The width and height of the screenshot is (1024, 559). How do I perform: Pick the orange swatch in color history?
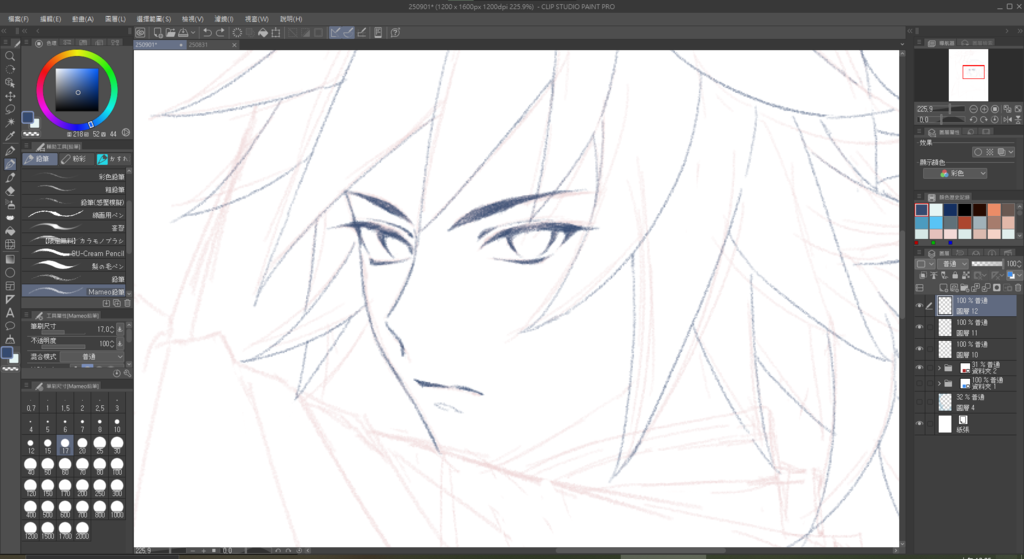click(993, 210)
